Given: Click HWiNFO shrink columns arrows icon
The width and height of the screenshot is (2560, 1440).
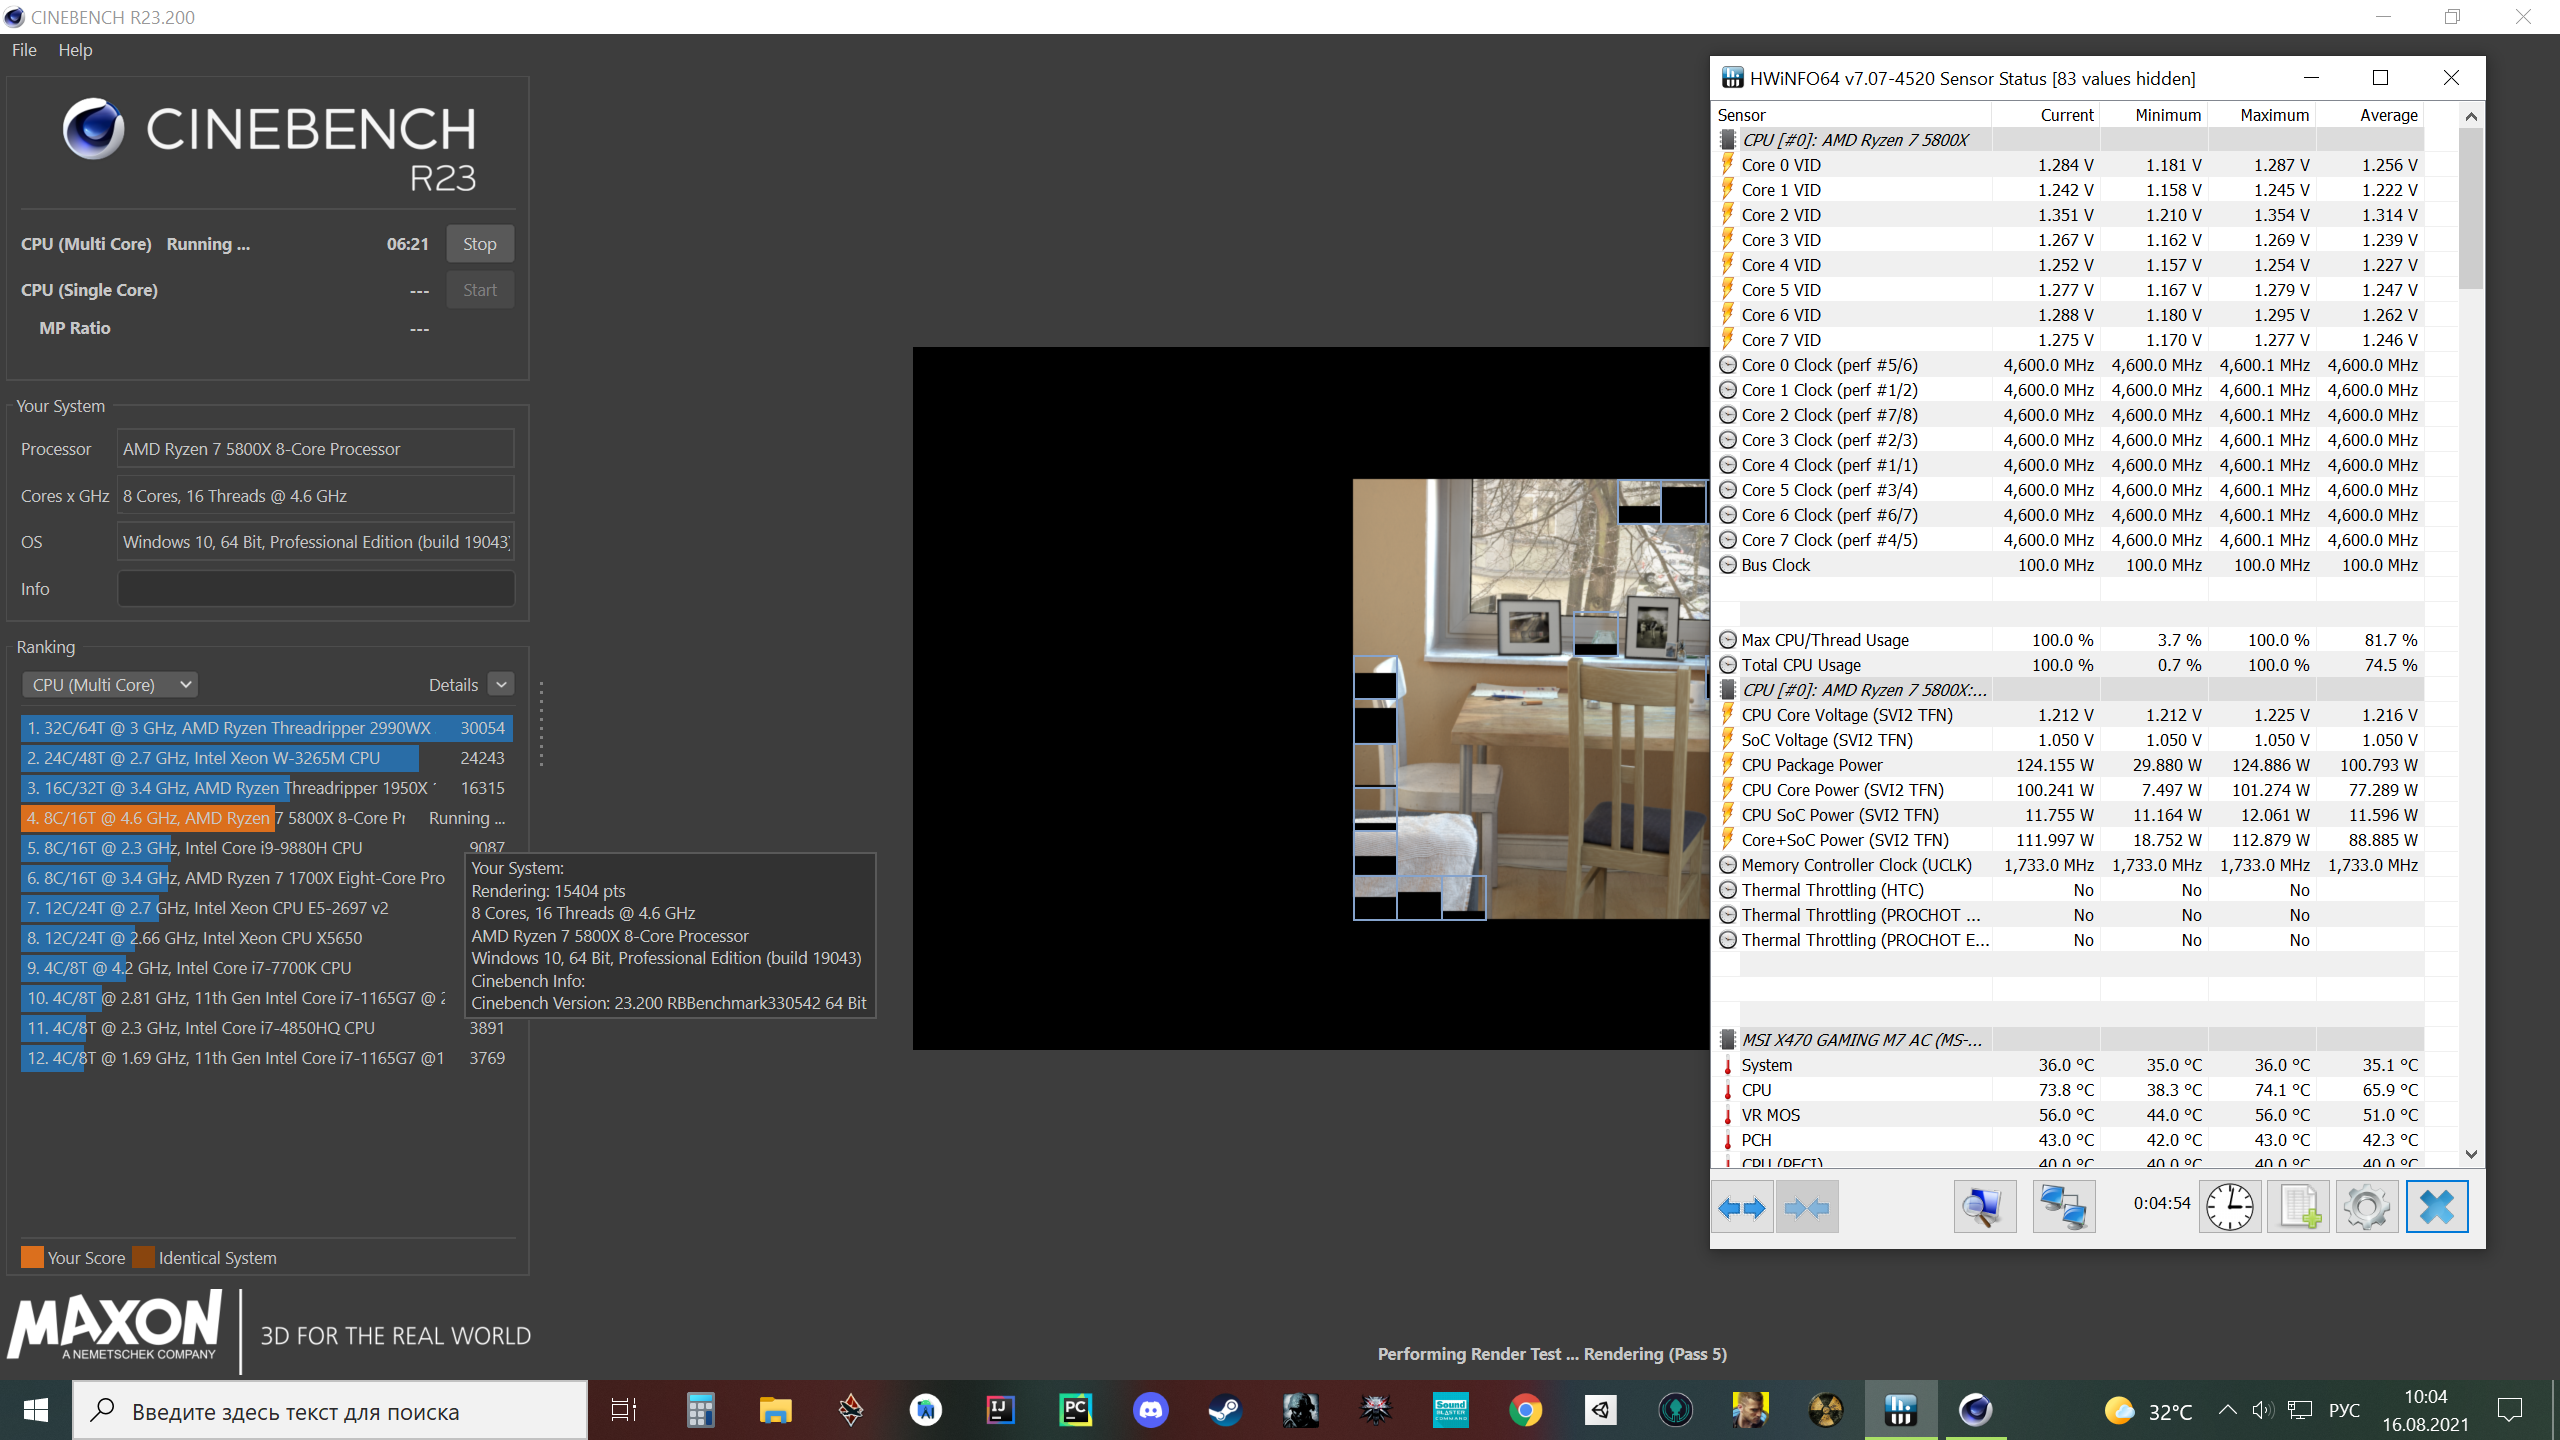Looking at the screenshot, I should click(x=1807, y=1208).
